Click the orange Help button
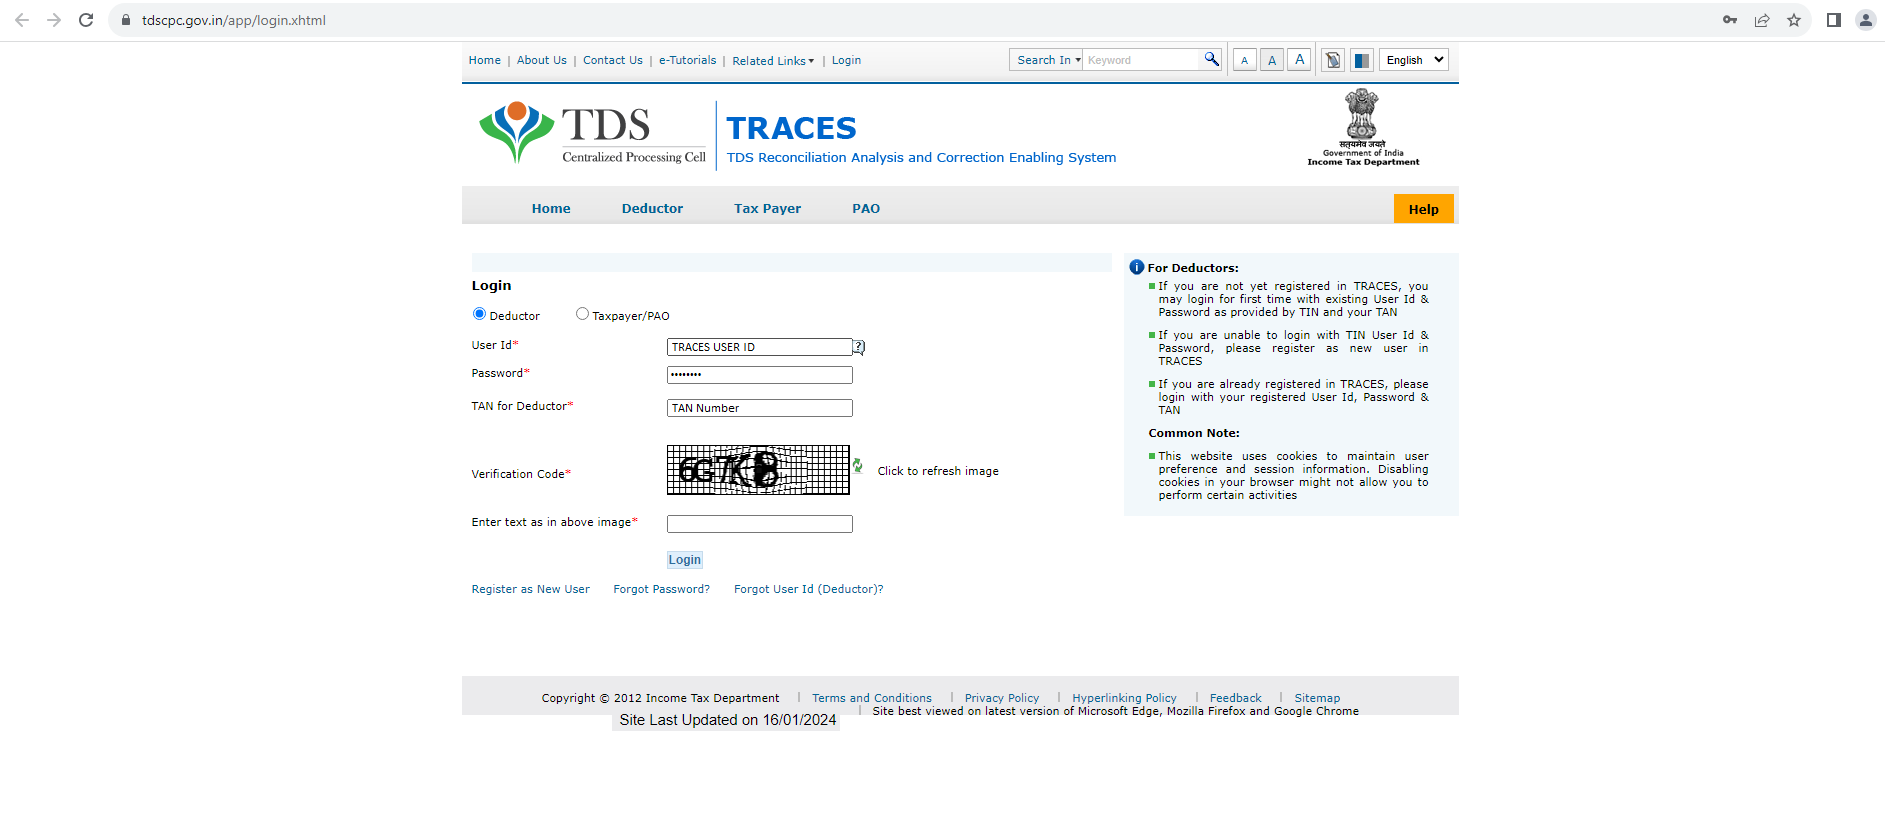 point(1423,209)
